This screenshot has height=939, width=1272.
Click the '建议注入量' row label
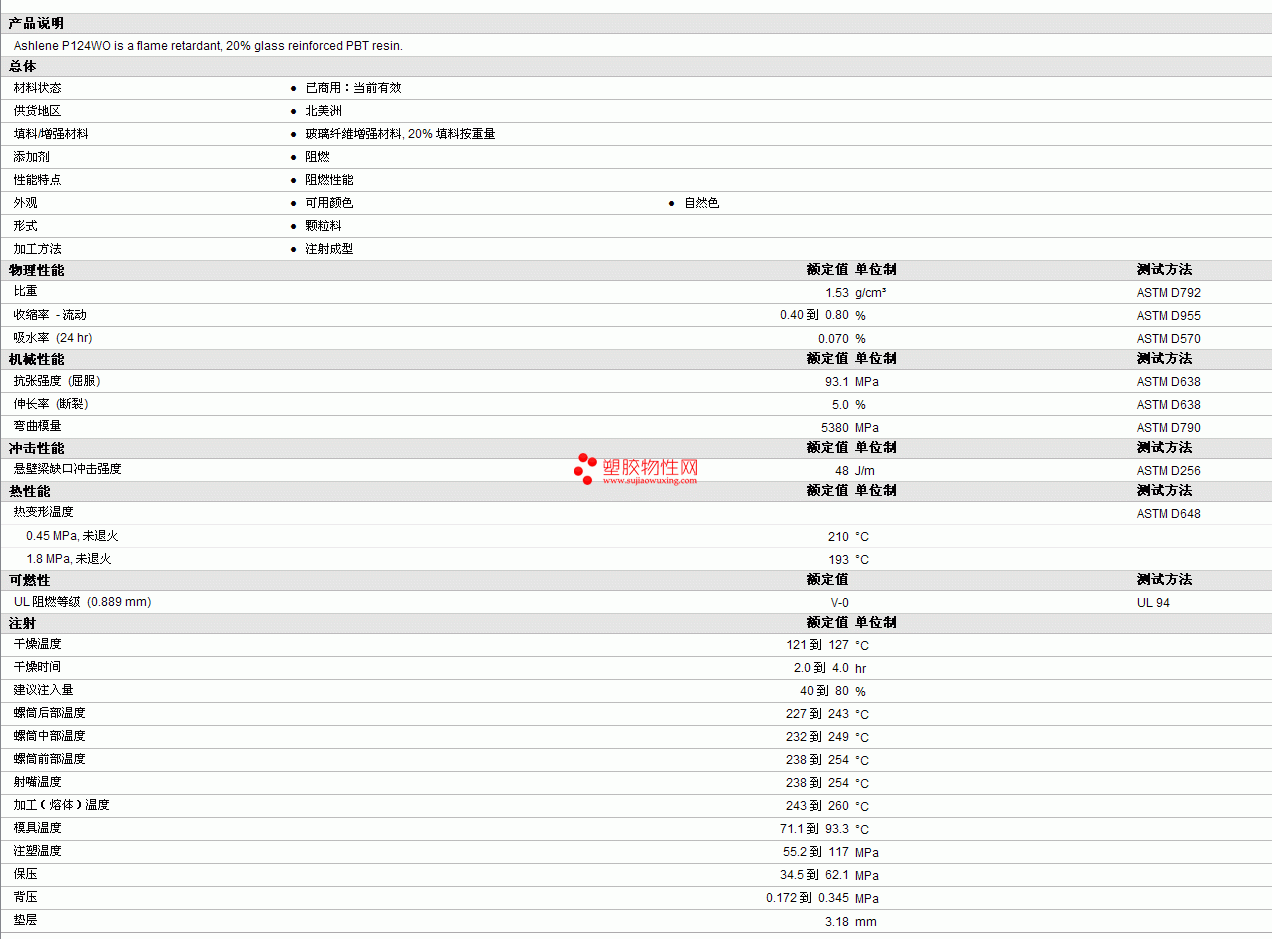click(x=43, y=690)
